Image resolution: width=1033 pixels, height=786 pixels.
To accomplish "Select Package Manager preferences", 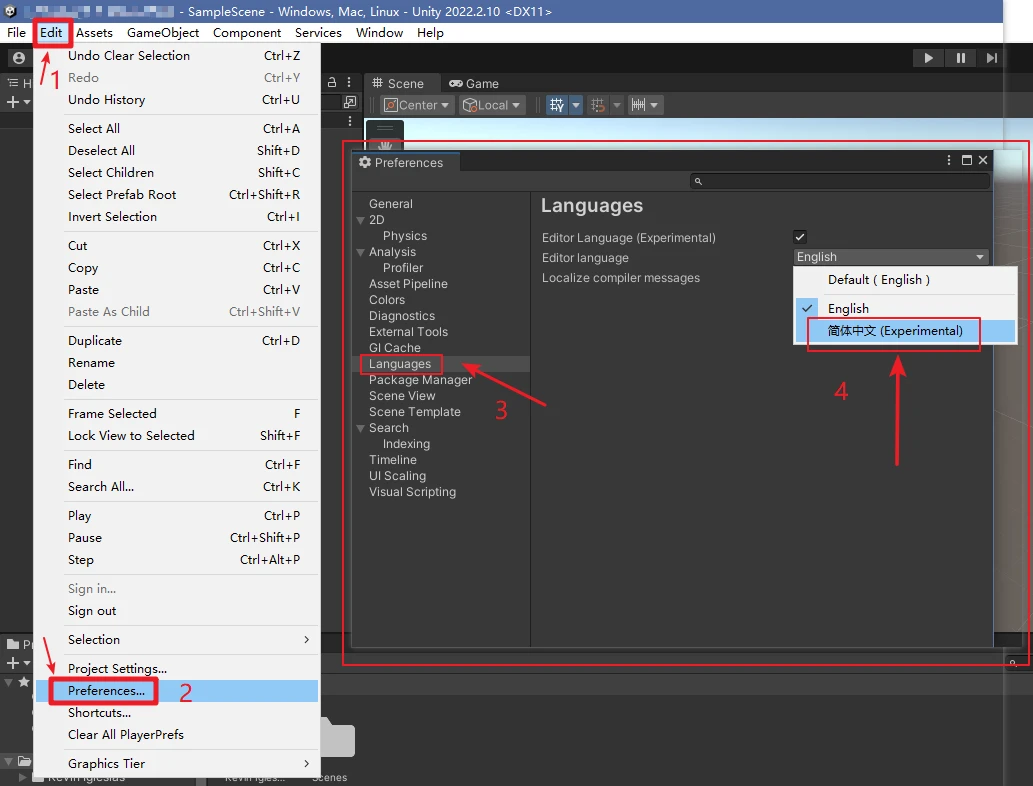I will [420, 379].
